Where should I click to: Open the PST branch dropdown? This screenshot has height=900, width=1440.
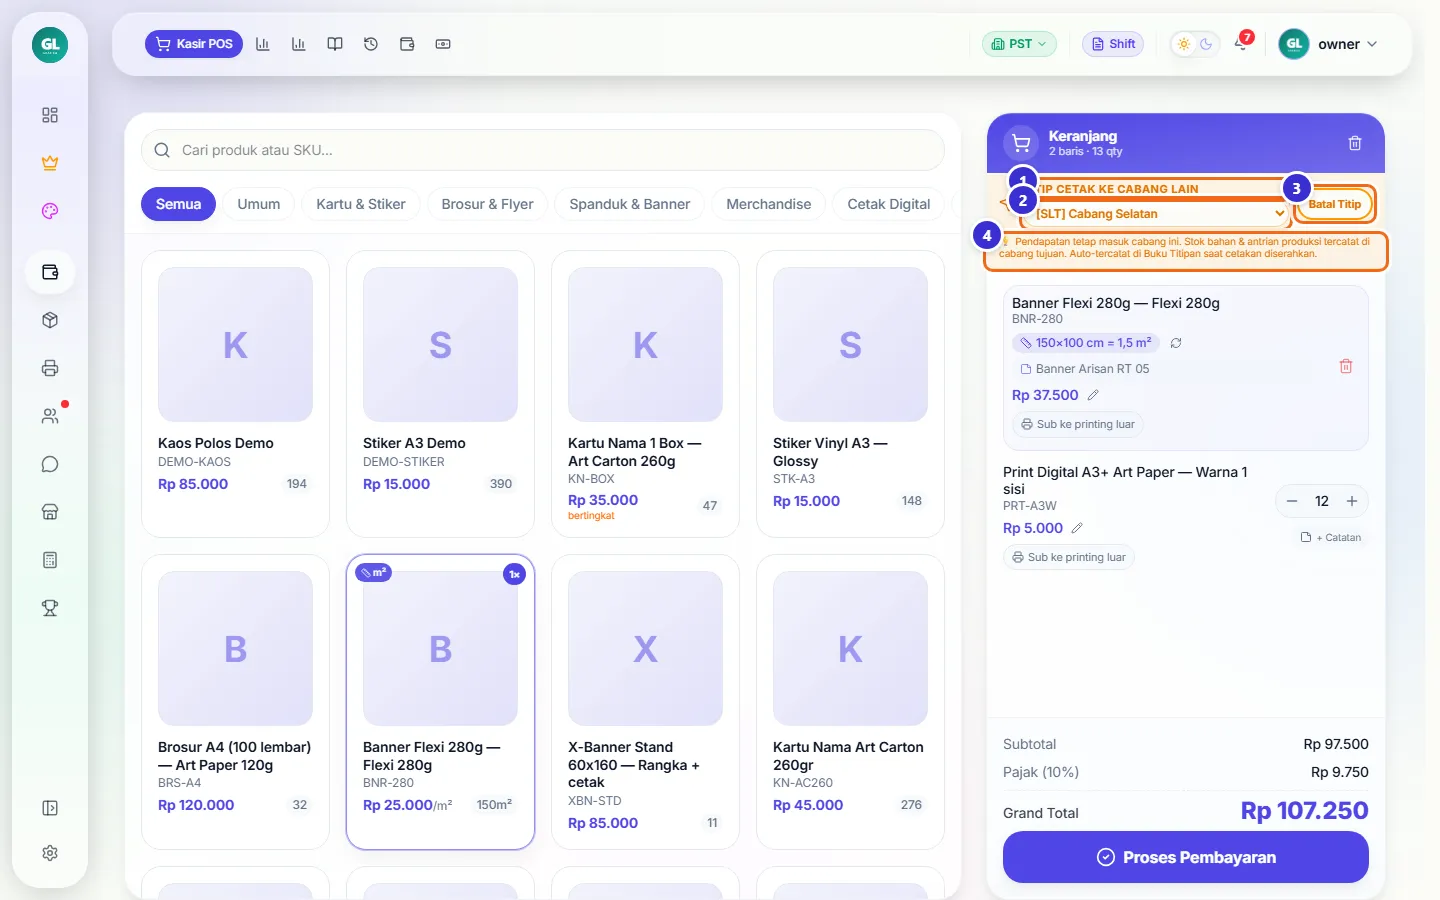click(x=1019, y=44)
